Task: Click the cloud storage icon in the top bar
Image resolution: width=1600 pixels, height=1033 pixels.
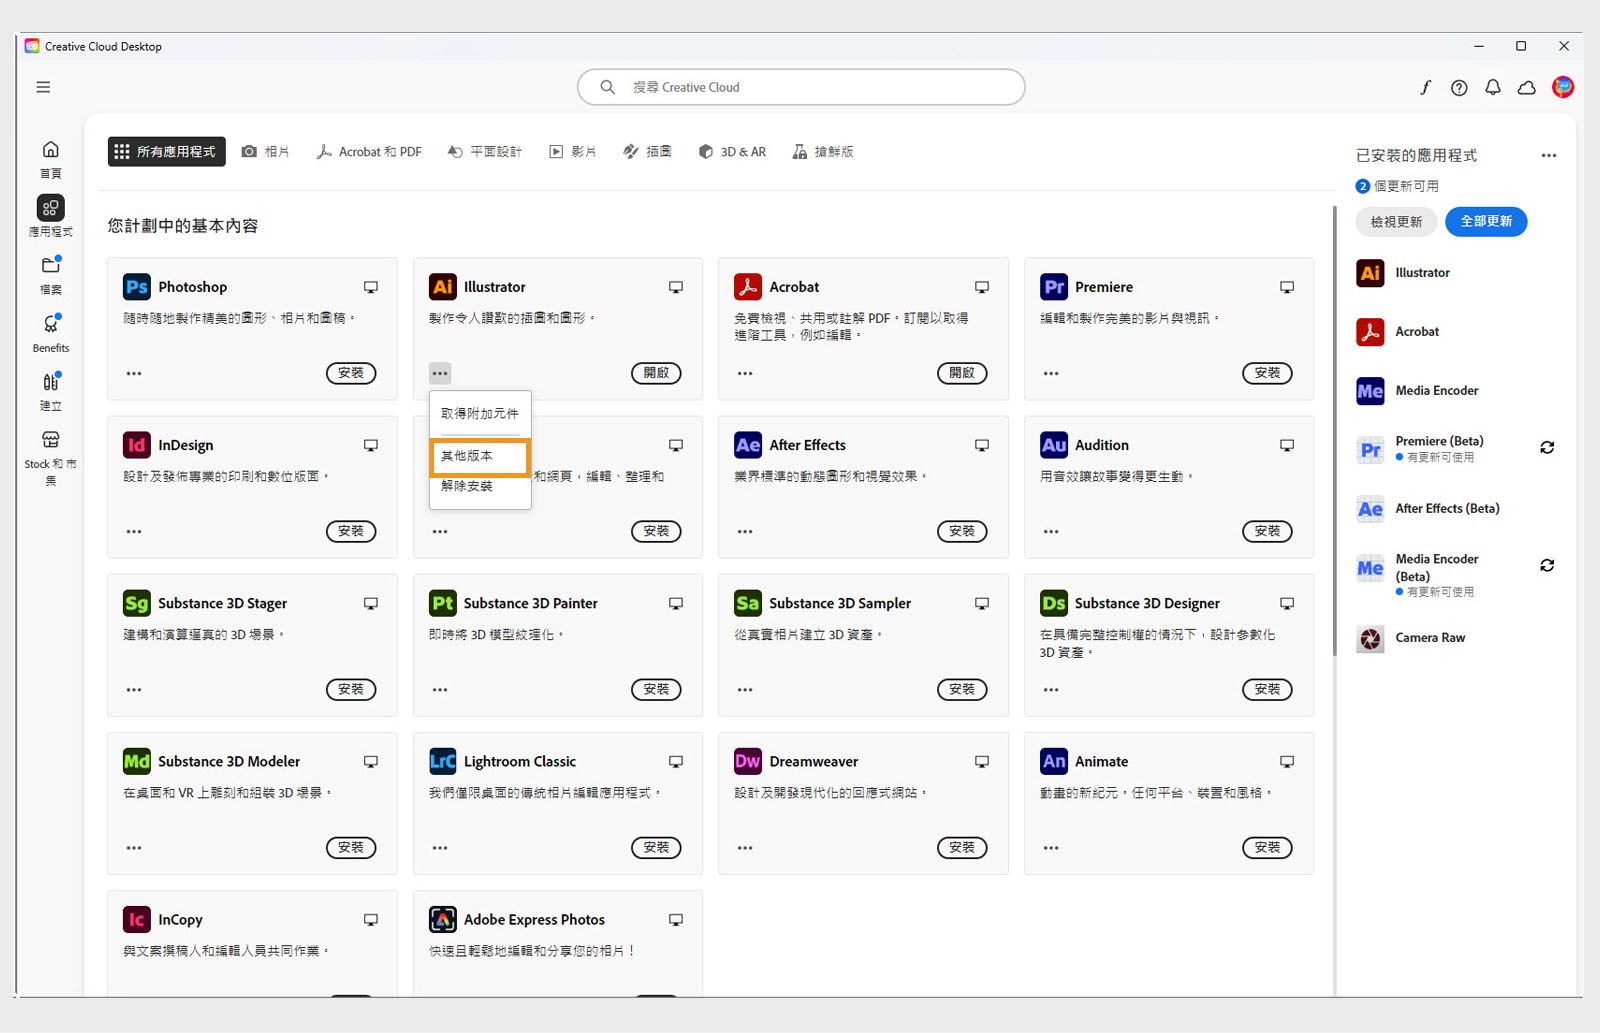Action: pos(1526,88)
